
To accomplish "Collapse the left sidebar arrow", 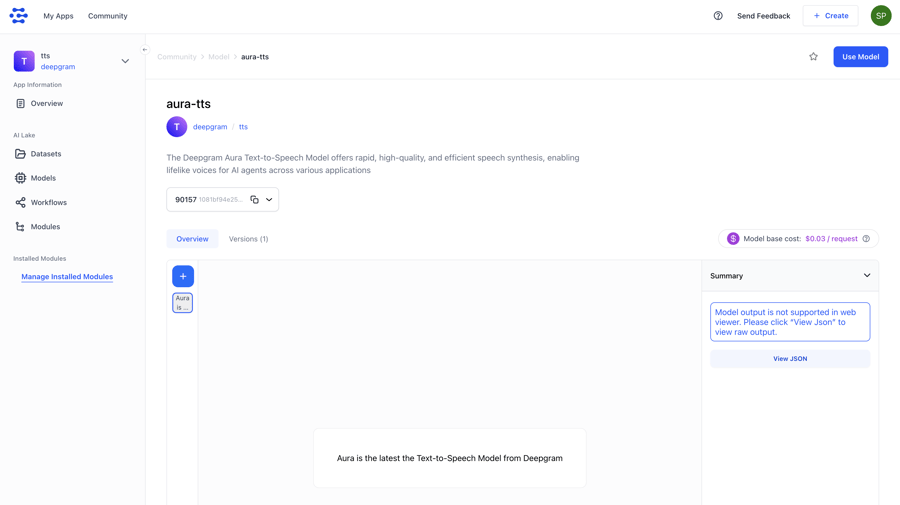I will (x=145, y=49).
